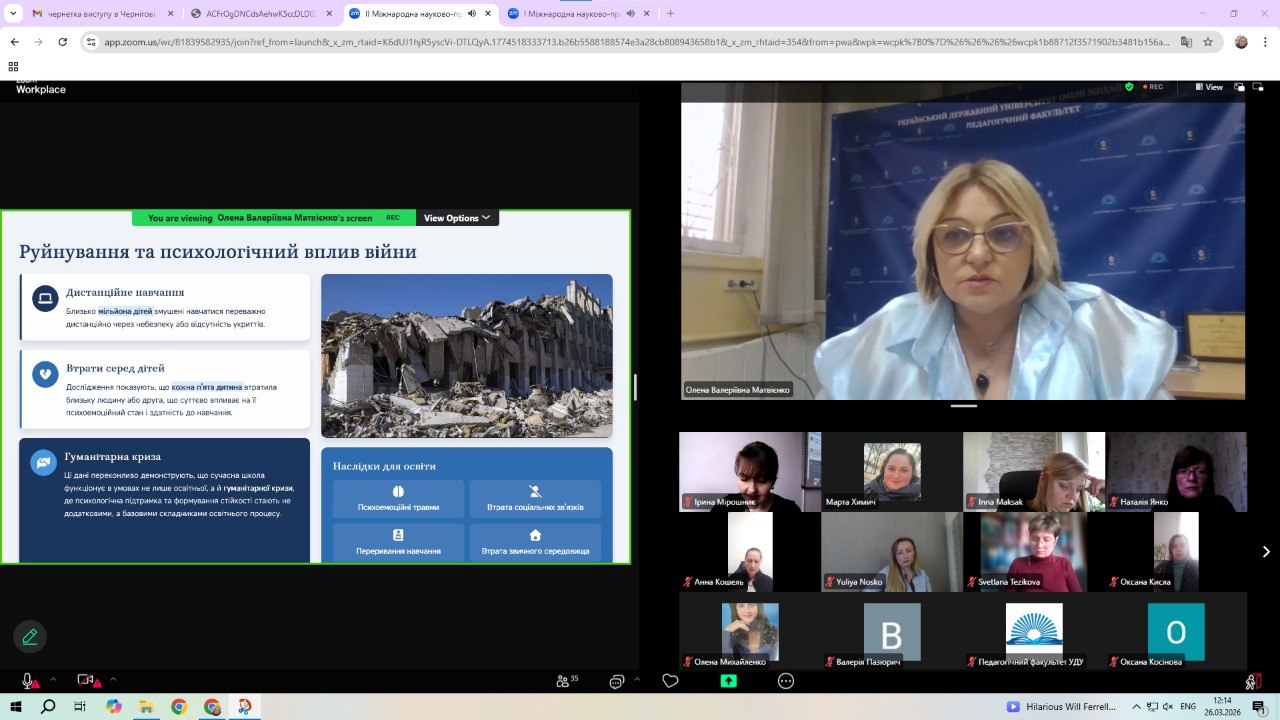Switch to I Міжнародна науково-практична tab
Screen dimensions: 1280x720
tap(570, 14)
